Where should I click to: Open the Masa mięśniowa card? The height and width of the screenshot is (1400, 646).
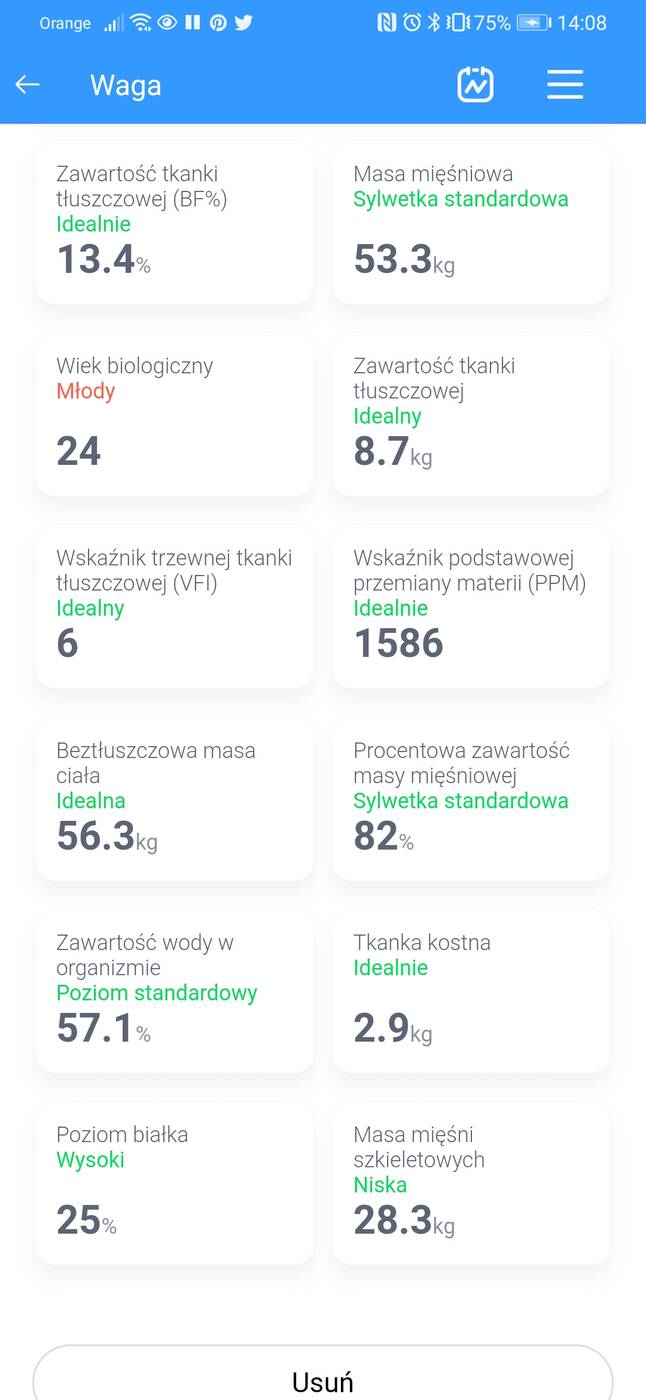coord(470,221)
